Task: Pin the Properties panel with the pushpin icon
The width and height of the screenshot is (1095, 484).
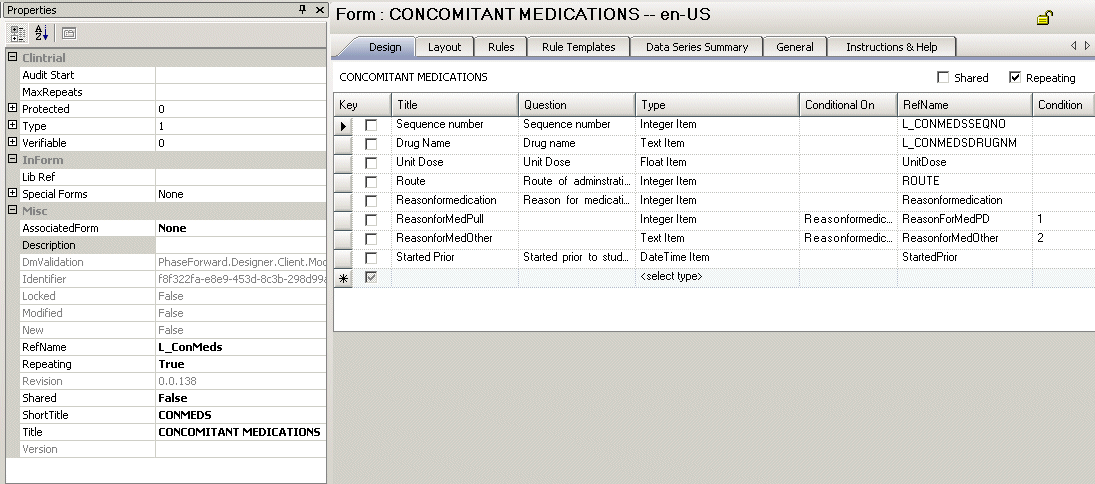Action: (303, 9)
